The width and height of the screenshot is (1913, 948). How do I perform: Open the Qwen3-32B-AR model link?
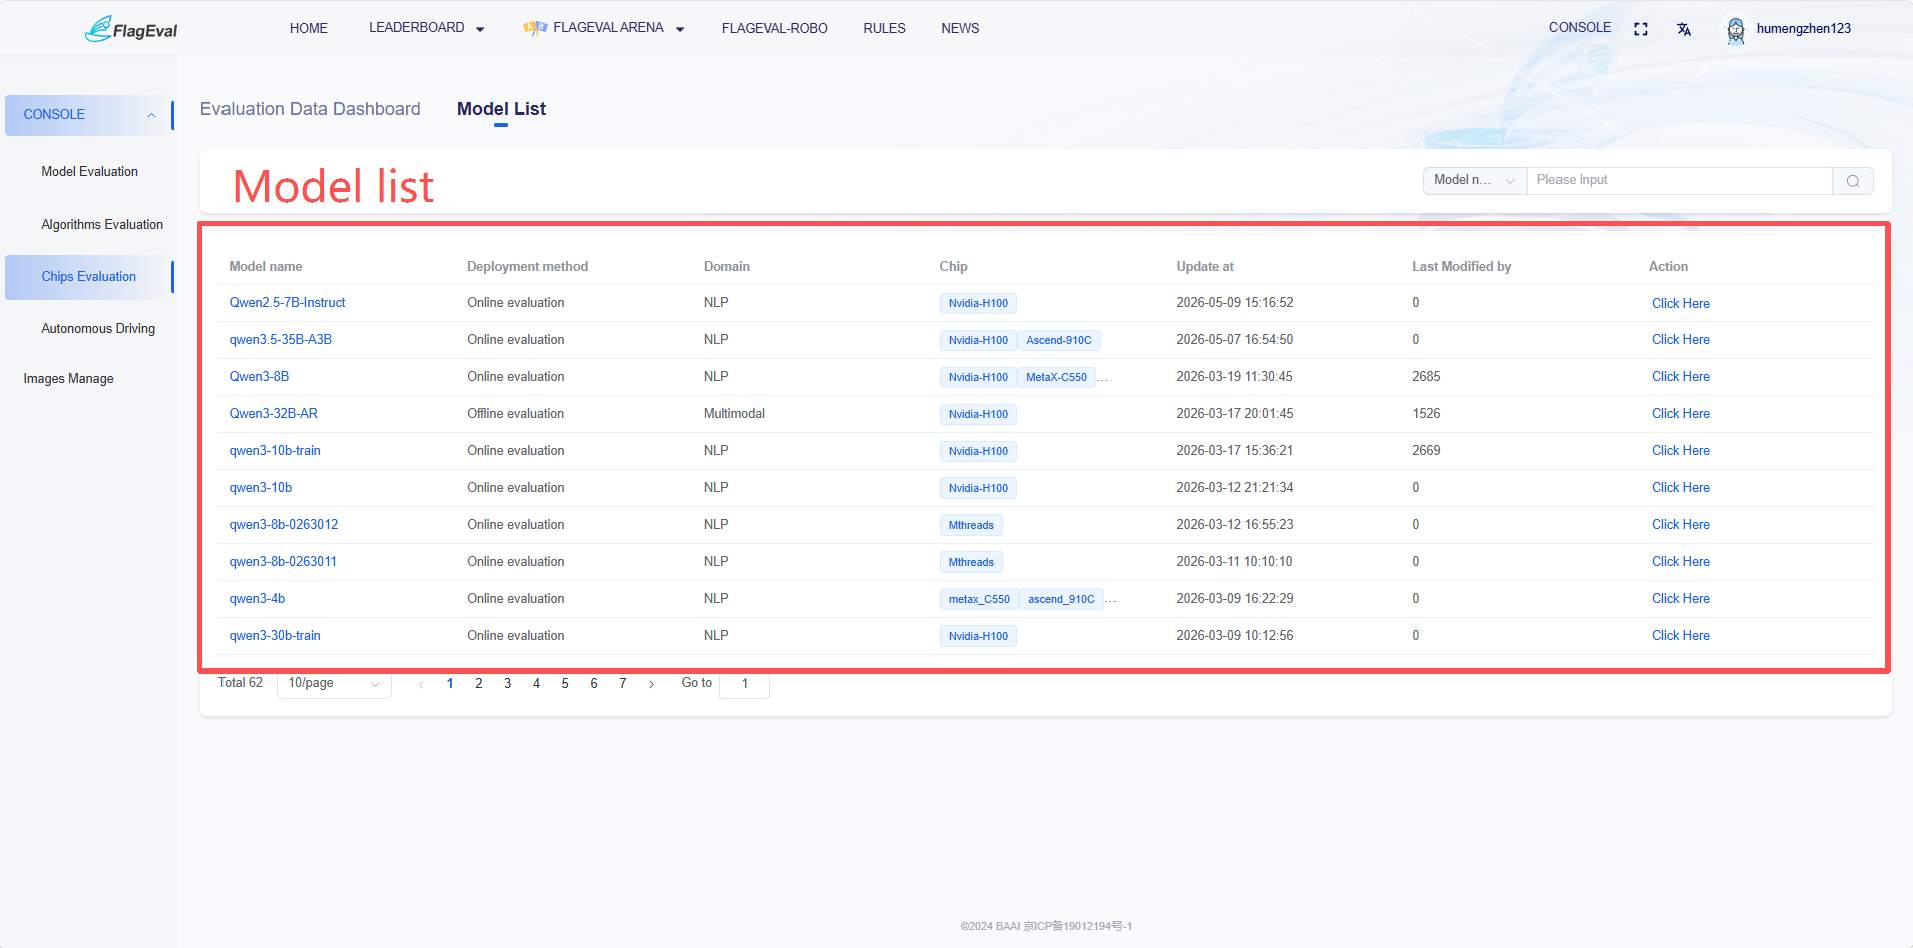(274, 414)
